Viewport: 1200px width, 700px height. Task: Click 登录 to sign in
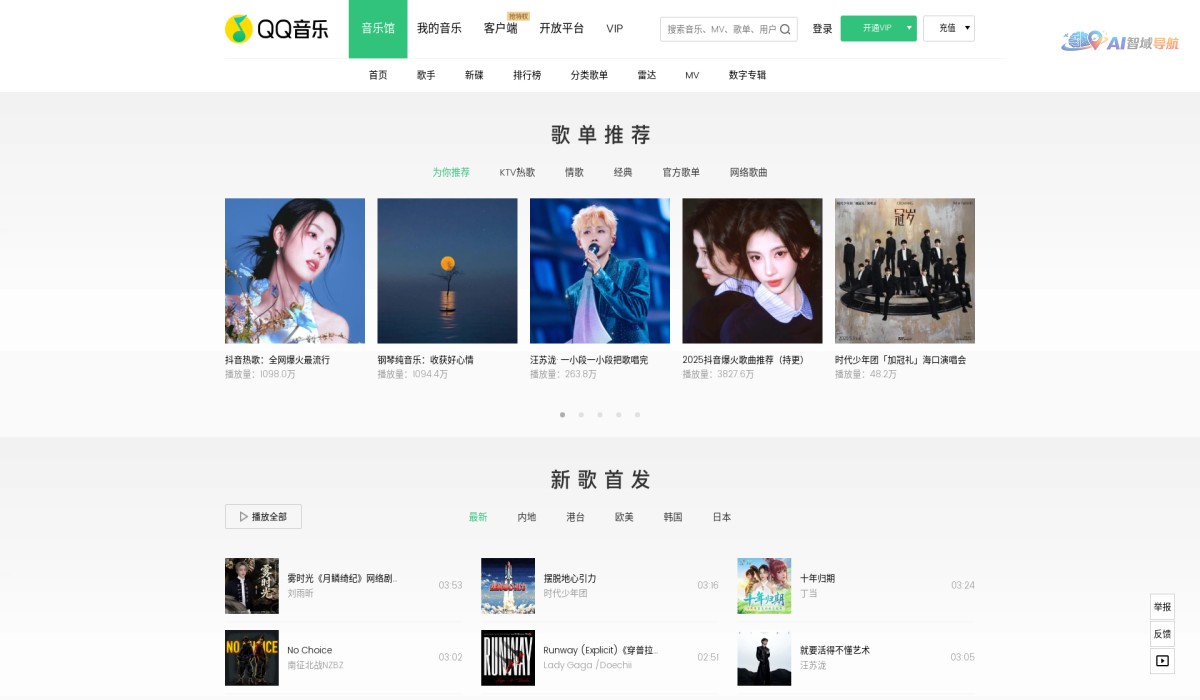point(822,28)
